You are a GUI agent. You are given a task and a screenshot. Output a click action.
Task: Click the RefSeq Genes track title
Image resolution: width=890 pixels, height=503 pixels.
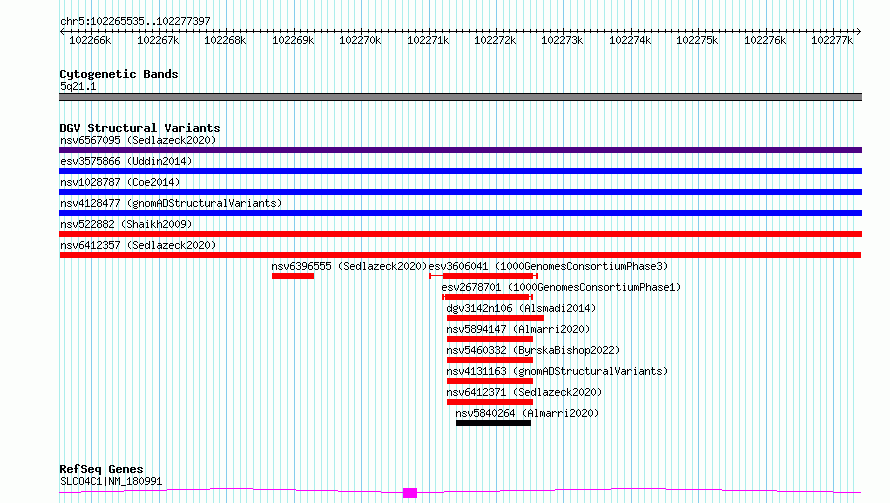[101, 469]
